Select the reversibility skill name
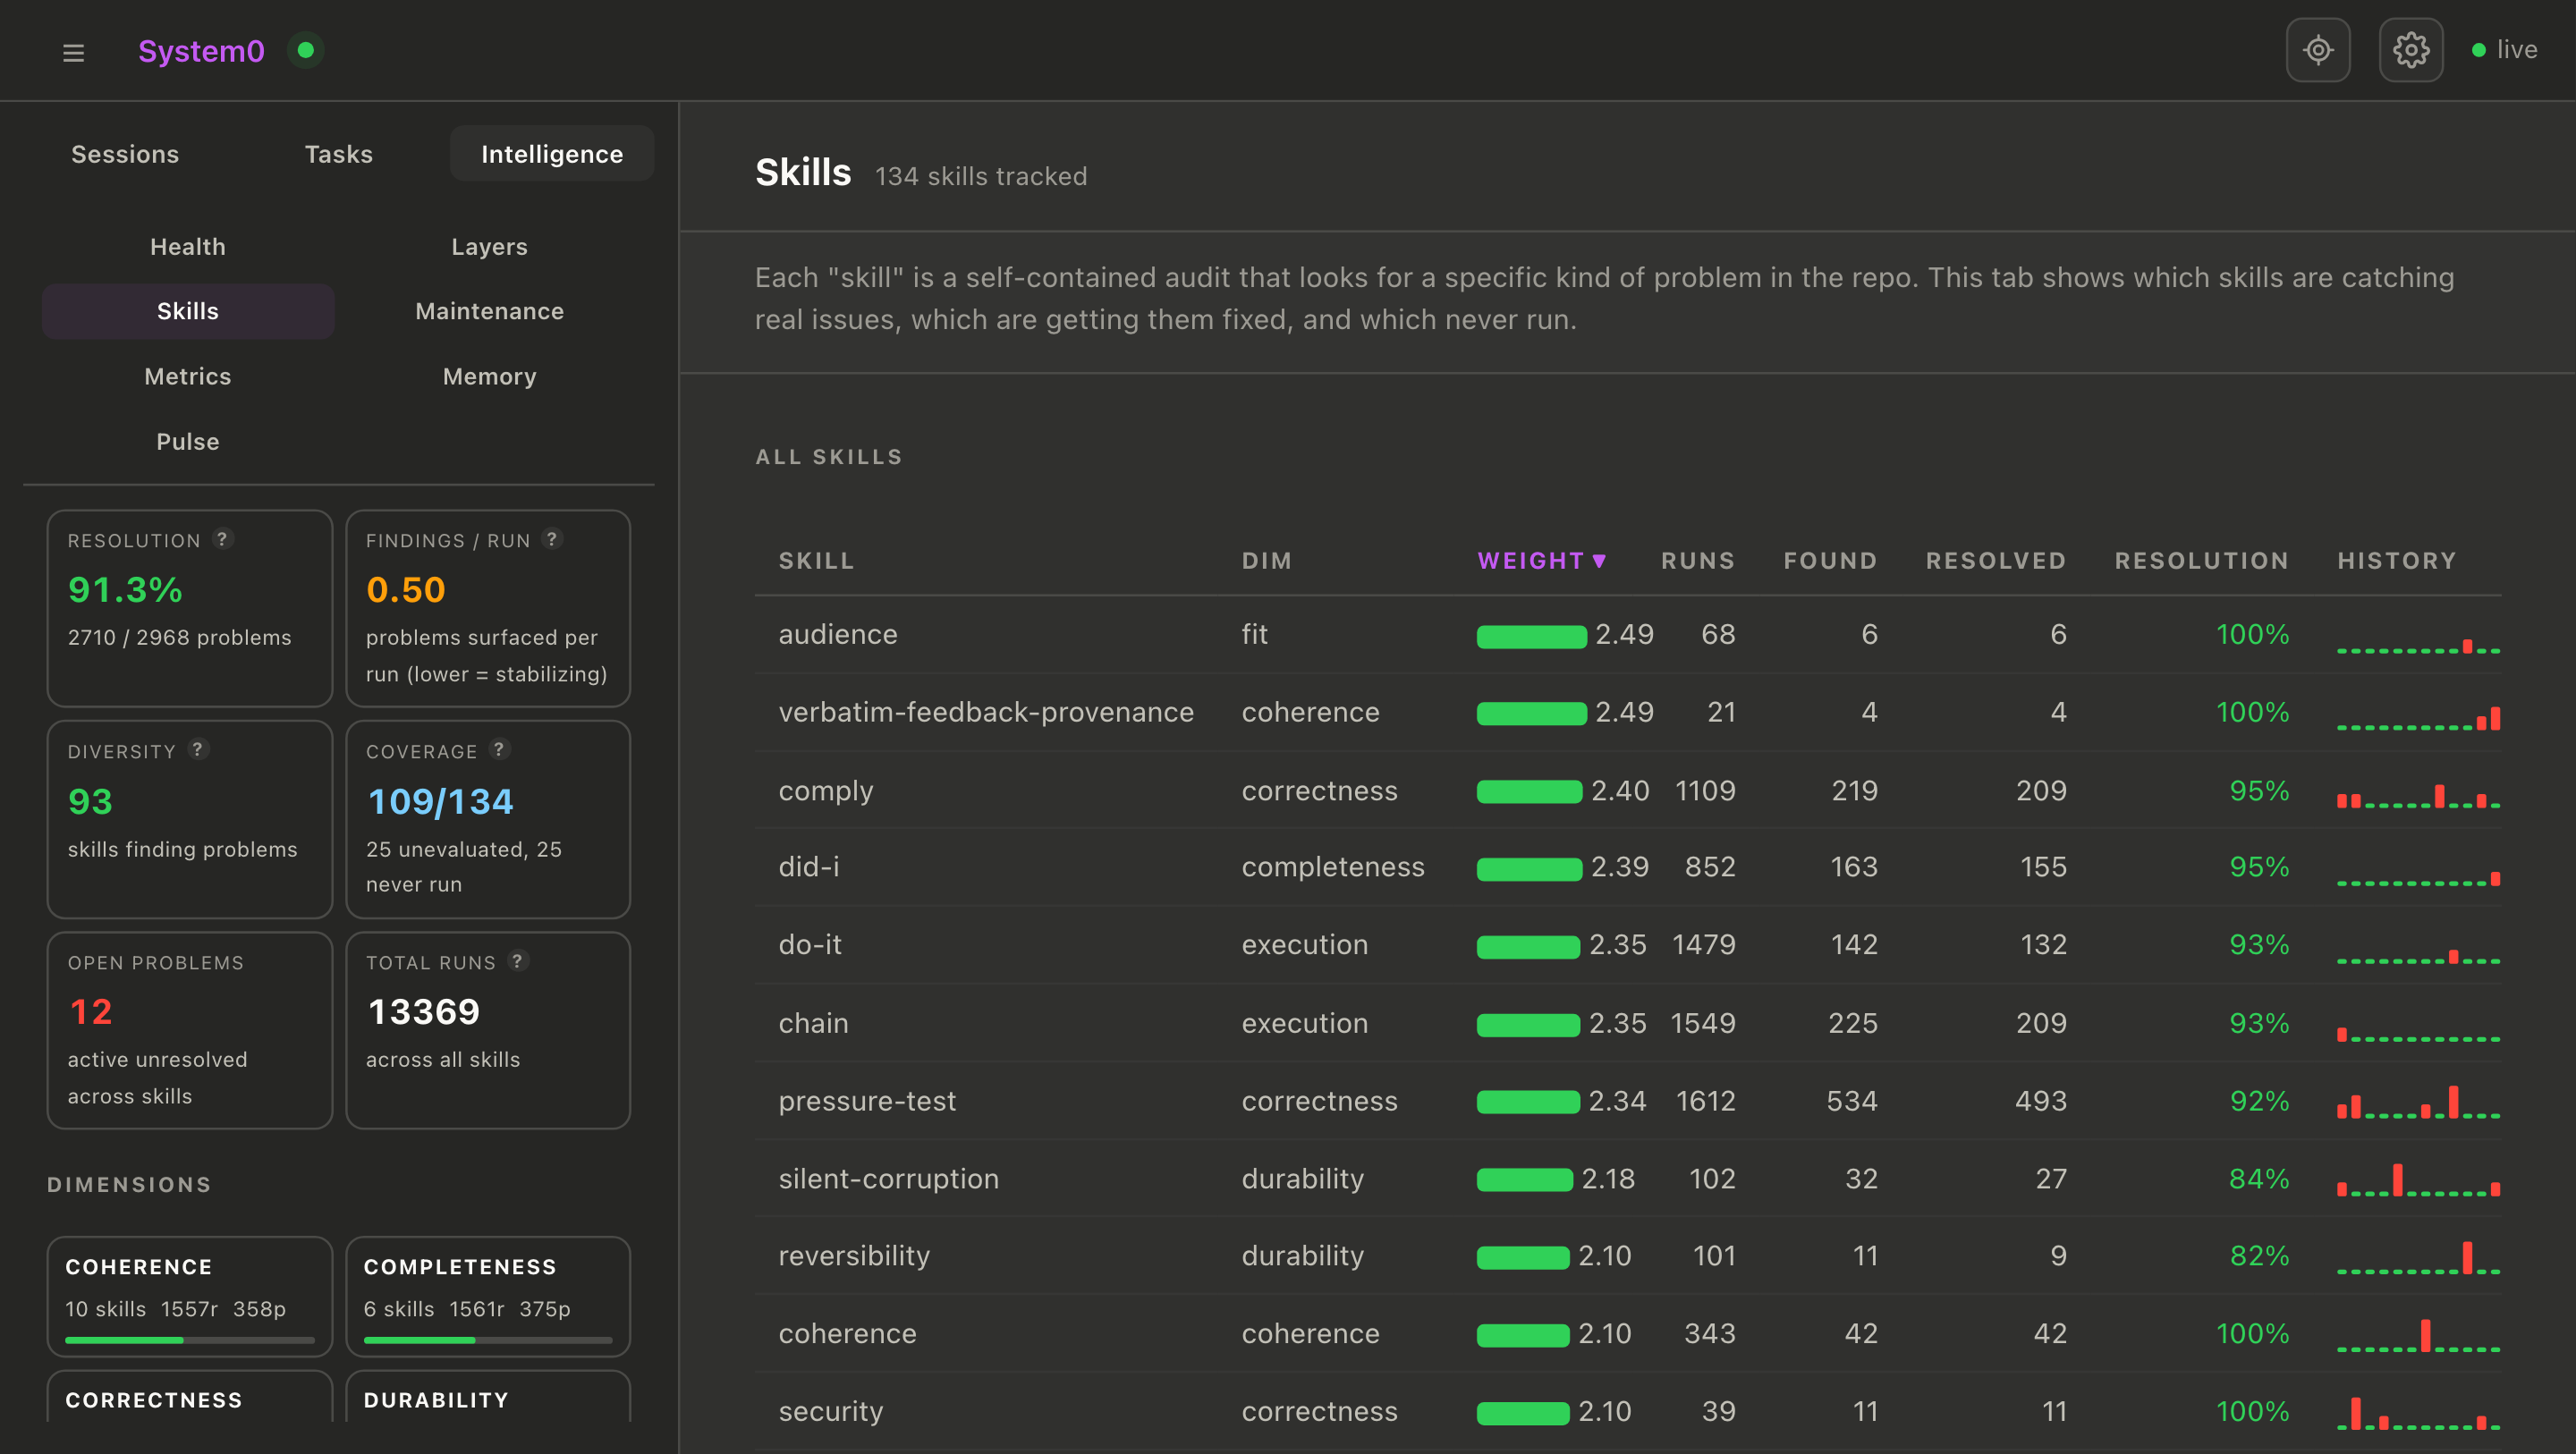Image resolution: width=2576 pixels, height=1454 pixels. click(854, 1256)
